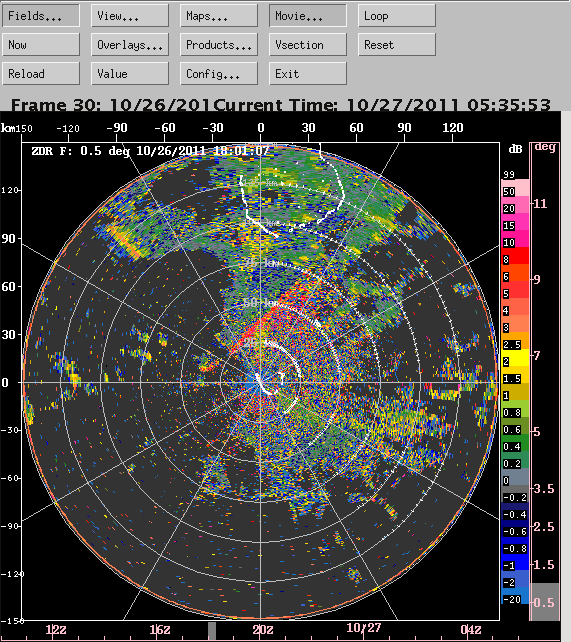This screenshot has height=642, width=571.
Task: Start the Loop animation
Action: (397, 16)
